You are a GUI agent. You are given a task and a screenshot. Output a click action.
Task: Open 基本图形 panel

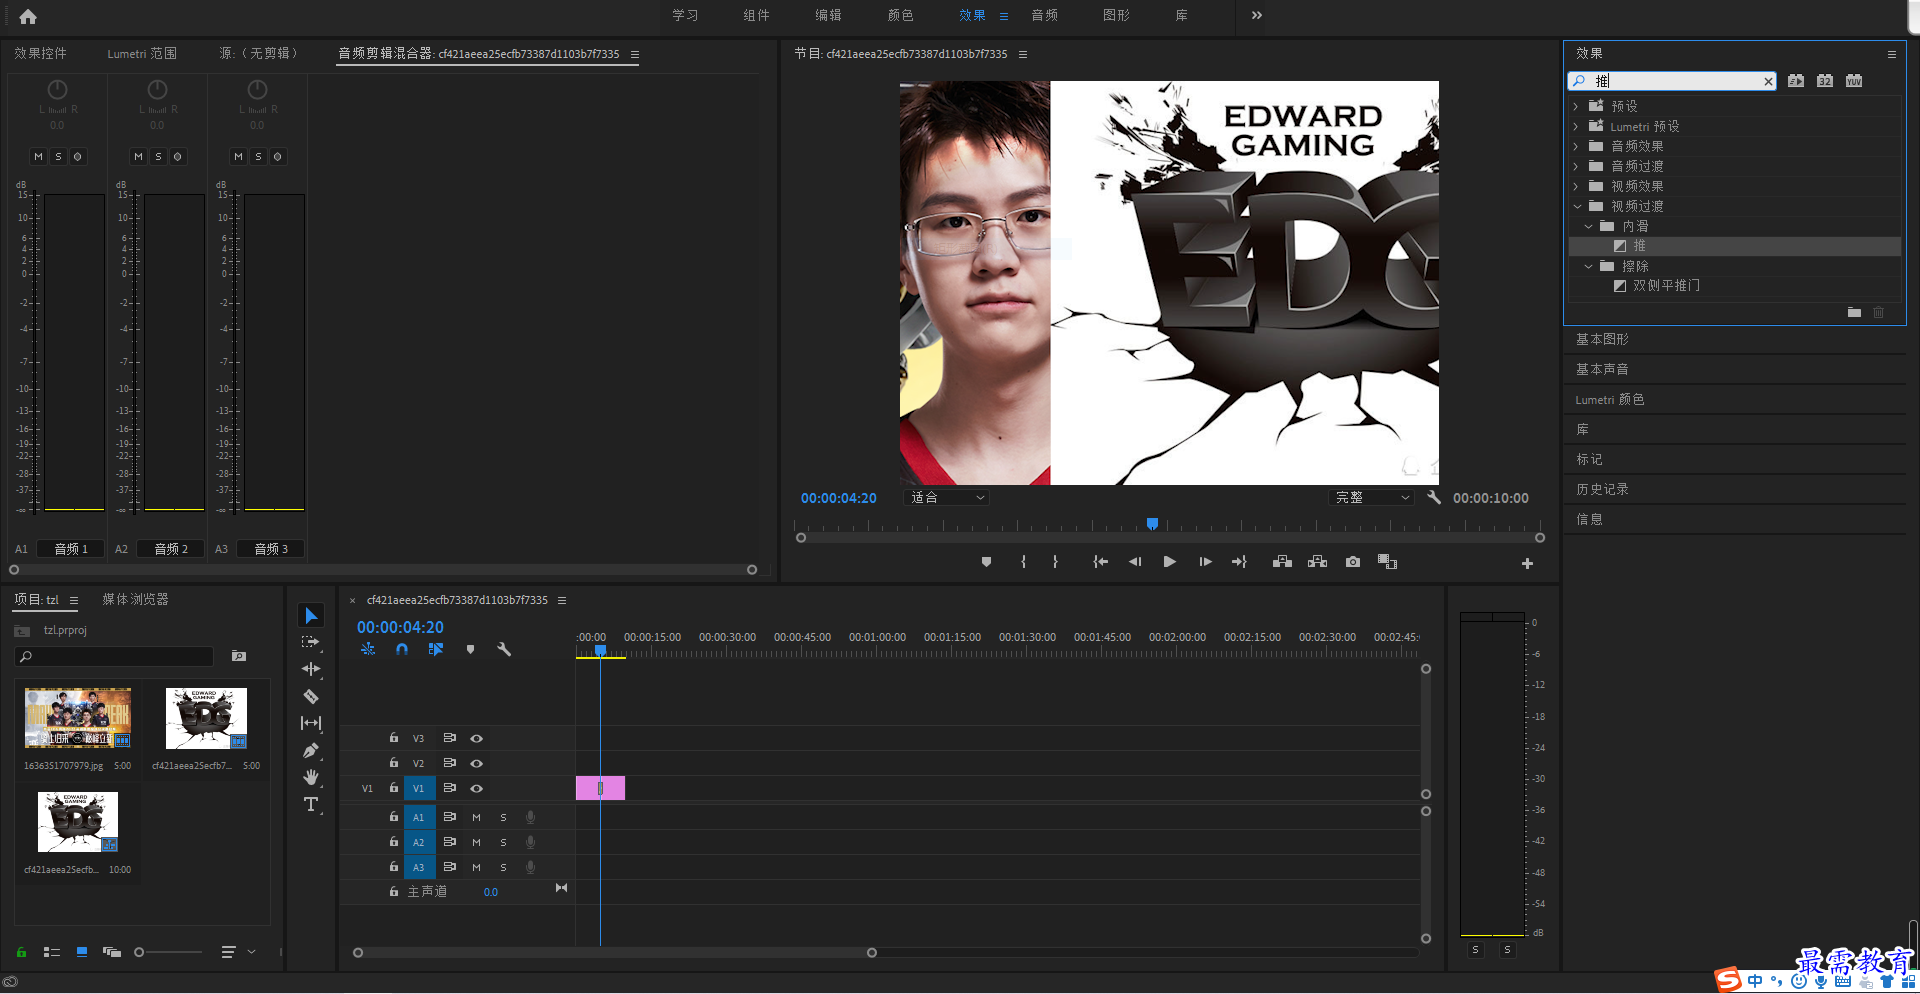pyautogui.click(x=1602, y=339)
